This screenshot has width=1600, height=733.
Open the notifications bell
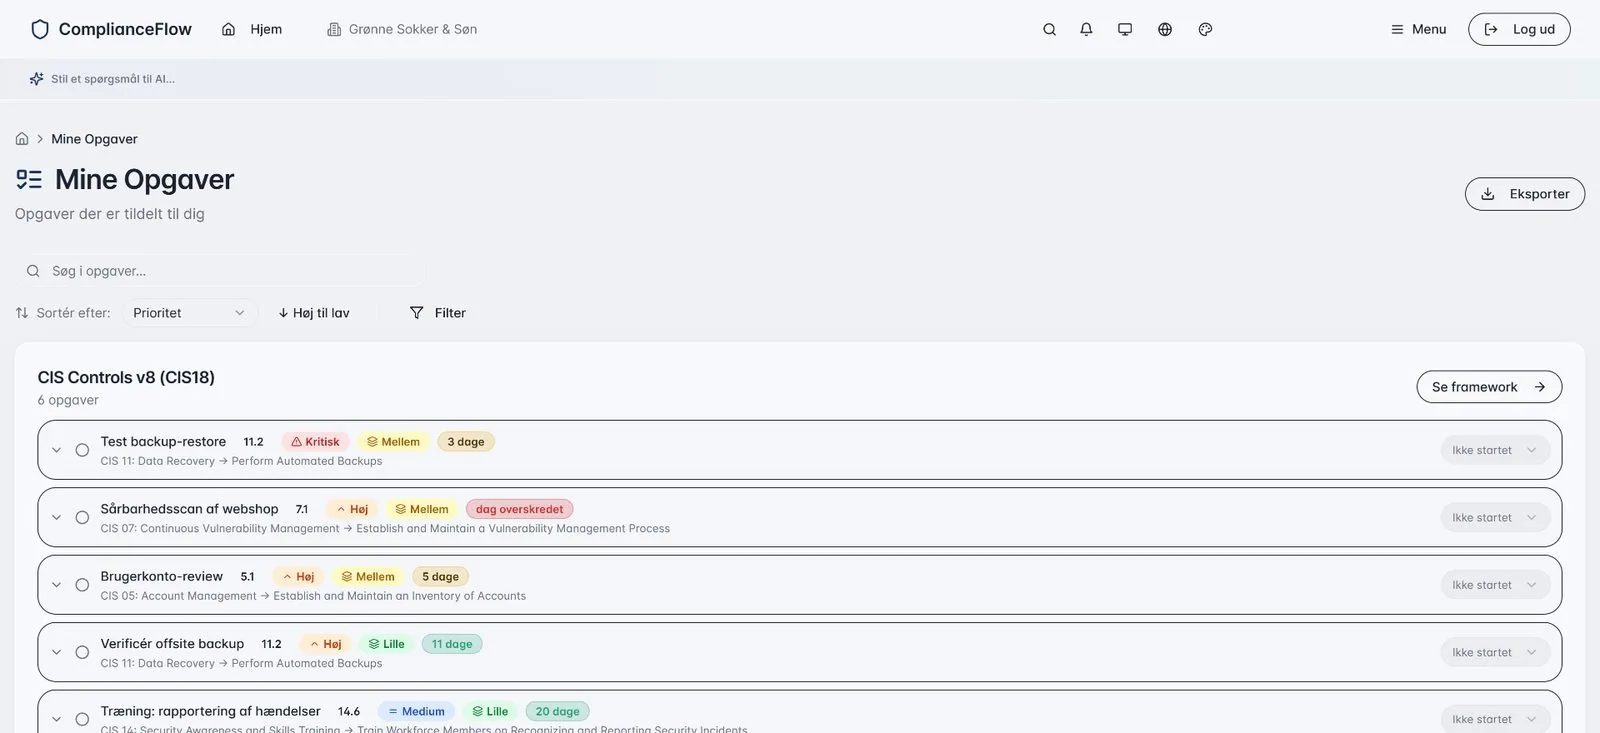[x=1086, y=29]
